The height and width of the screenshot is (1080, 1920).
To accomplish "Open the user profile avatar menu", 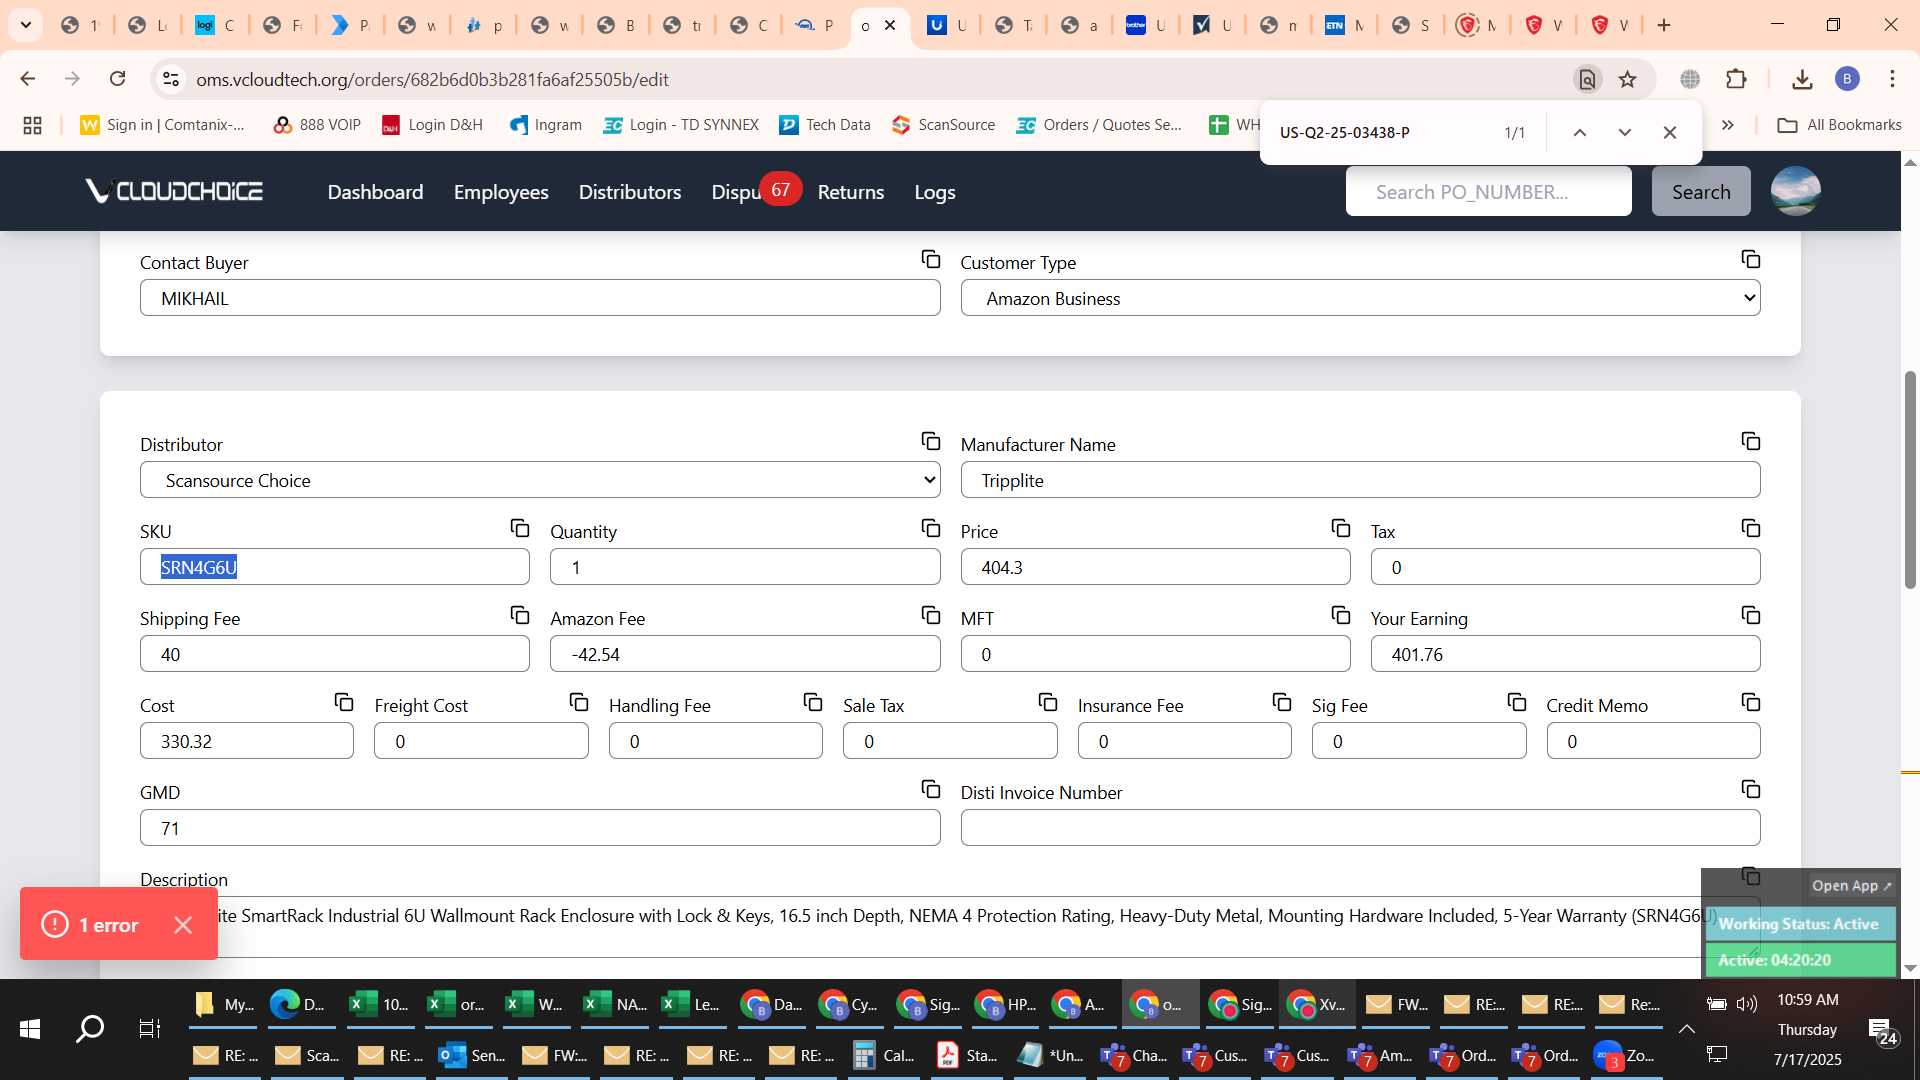I will [x=1796, y=191].
